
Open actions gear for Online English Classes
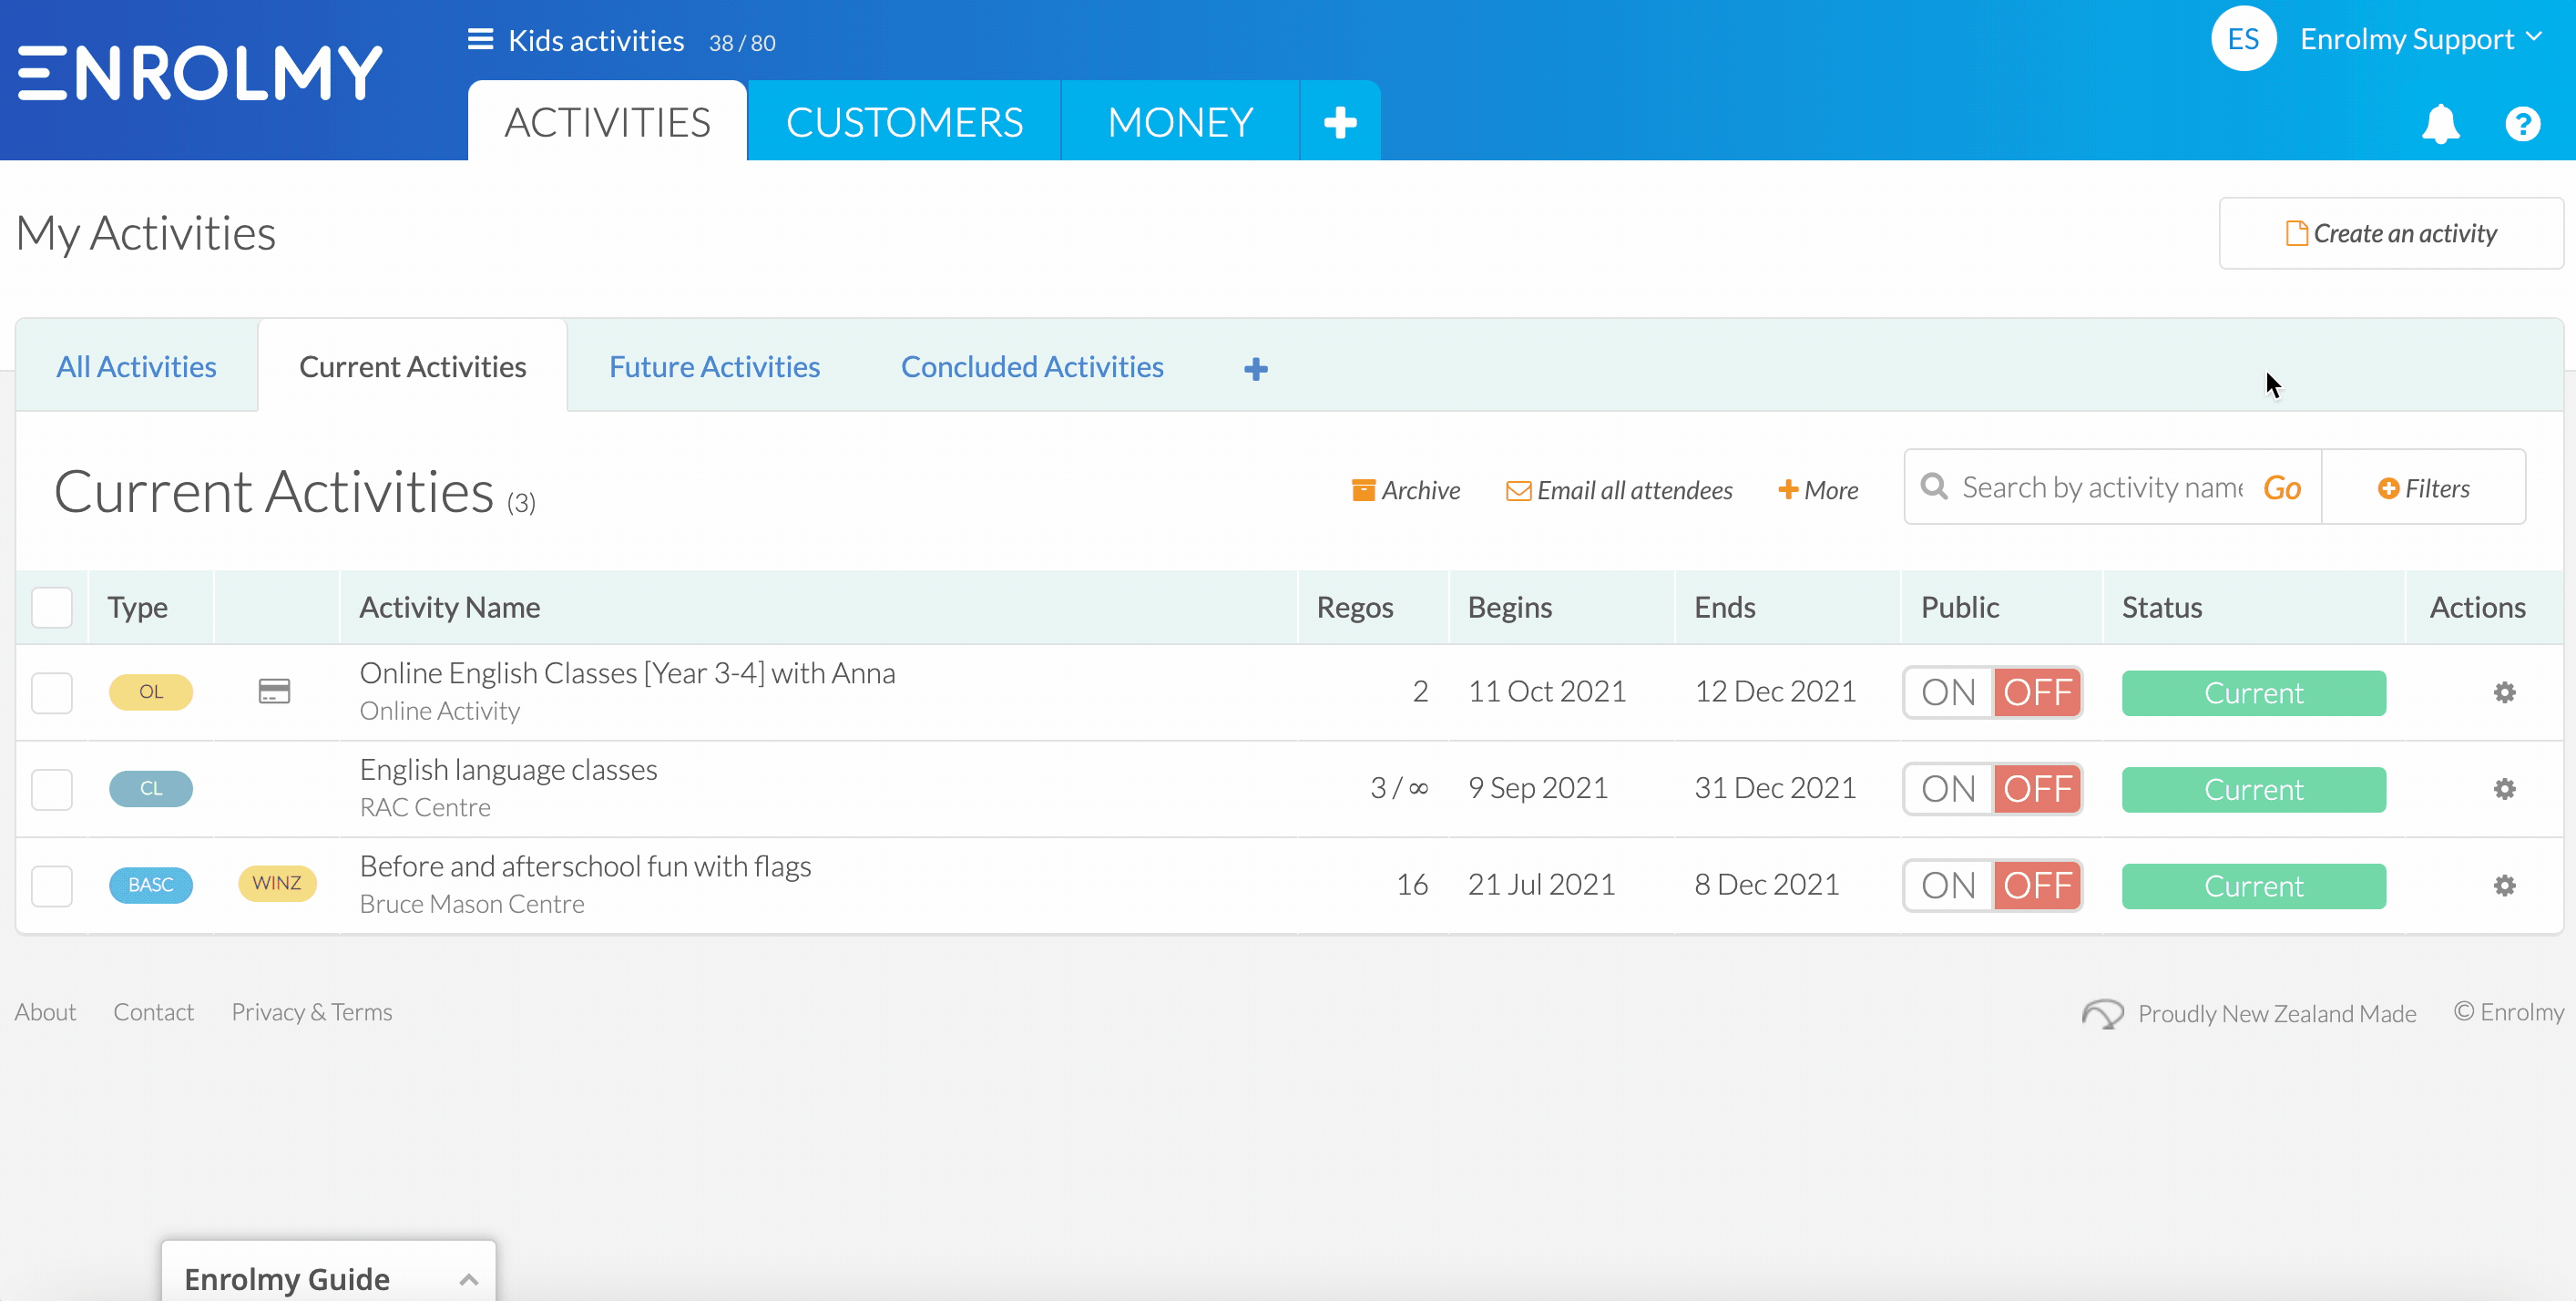pyautogui.click(x=2504, y=692)
